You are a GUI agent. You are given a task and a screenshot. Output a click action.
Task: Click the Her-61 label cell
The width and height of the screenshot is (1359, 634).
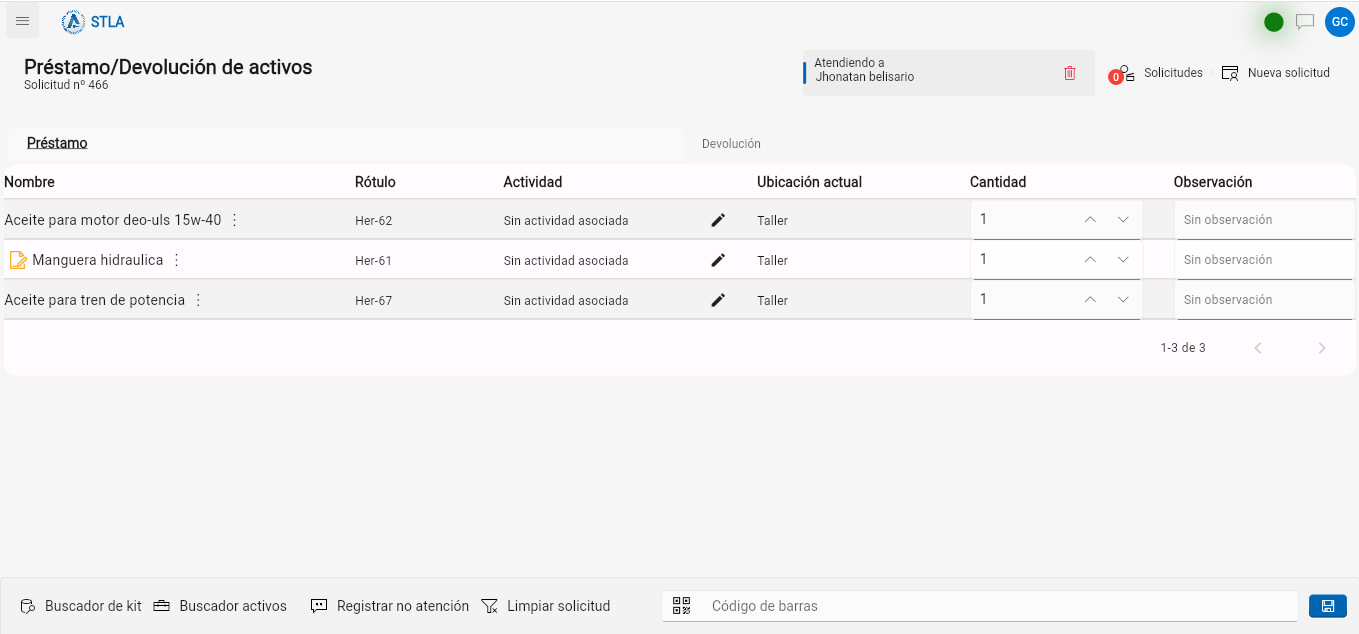pos(373,261)
